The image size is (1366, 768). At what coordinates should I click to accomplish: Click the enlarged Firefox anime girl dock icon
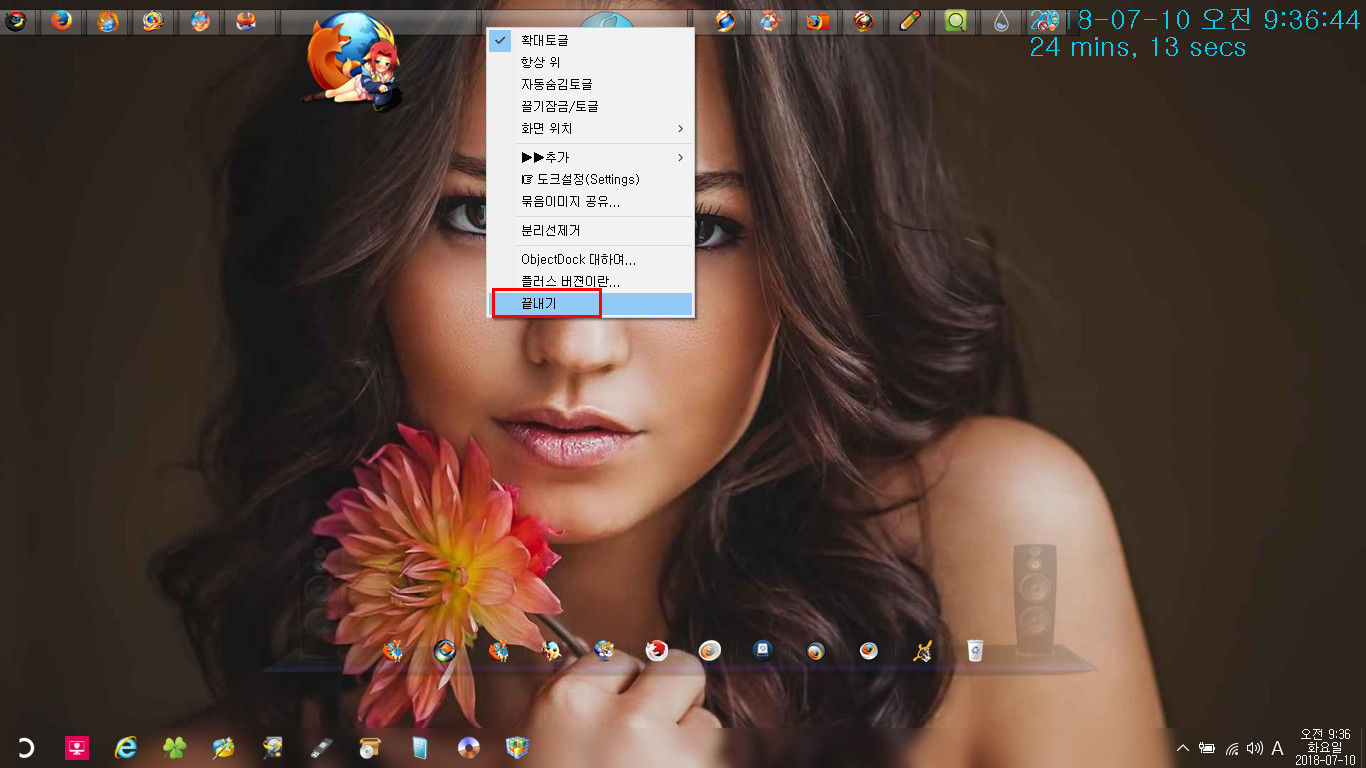pos(355,62)
